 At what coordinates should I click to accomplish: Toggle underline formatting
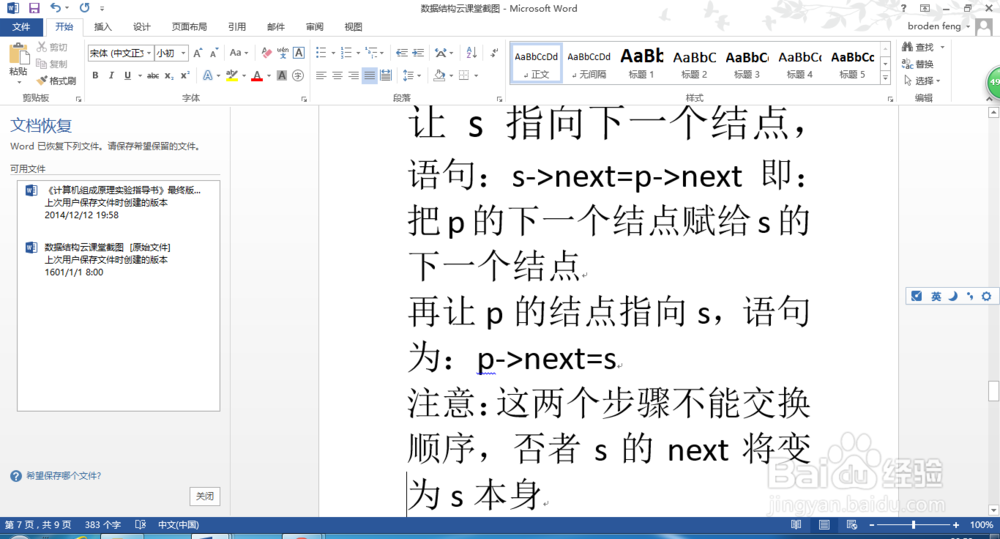(128, 75)
